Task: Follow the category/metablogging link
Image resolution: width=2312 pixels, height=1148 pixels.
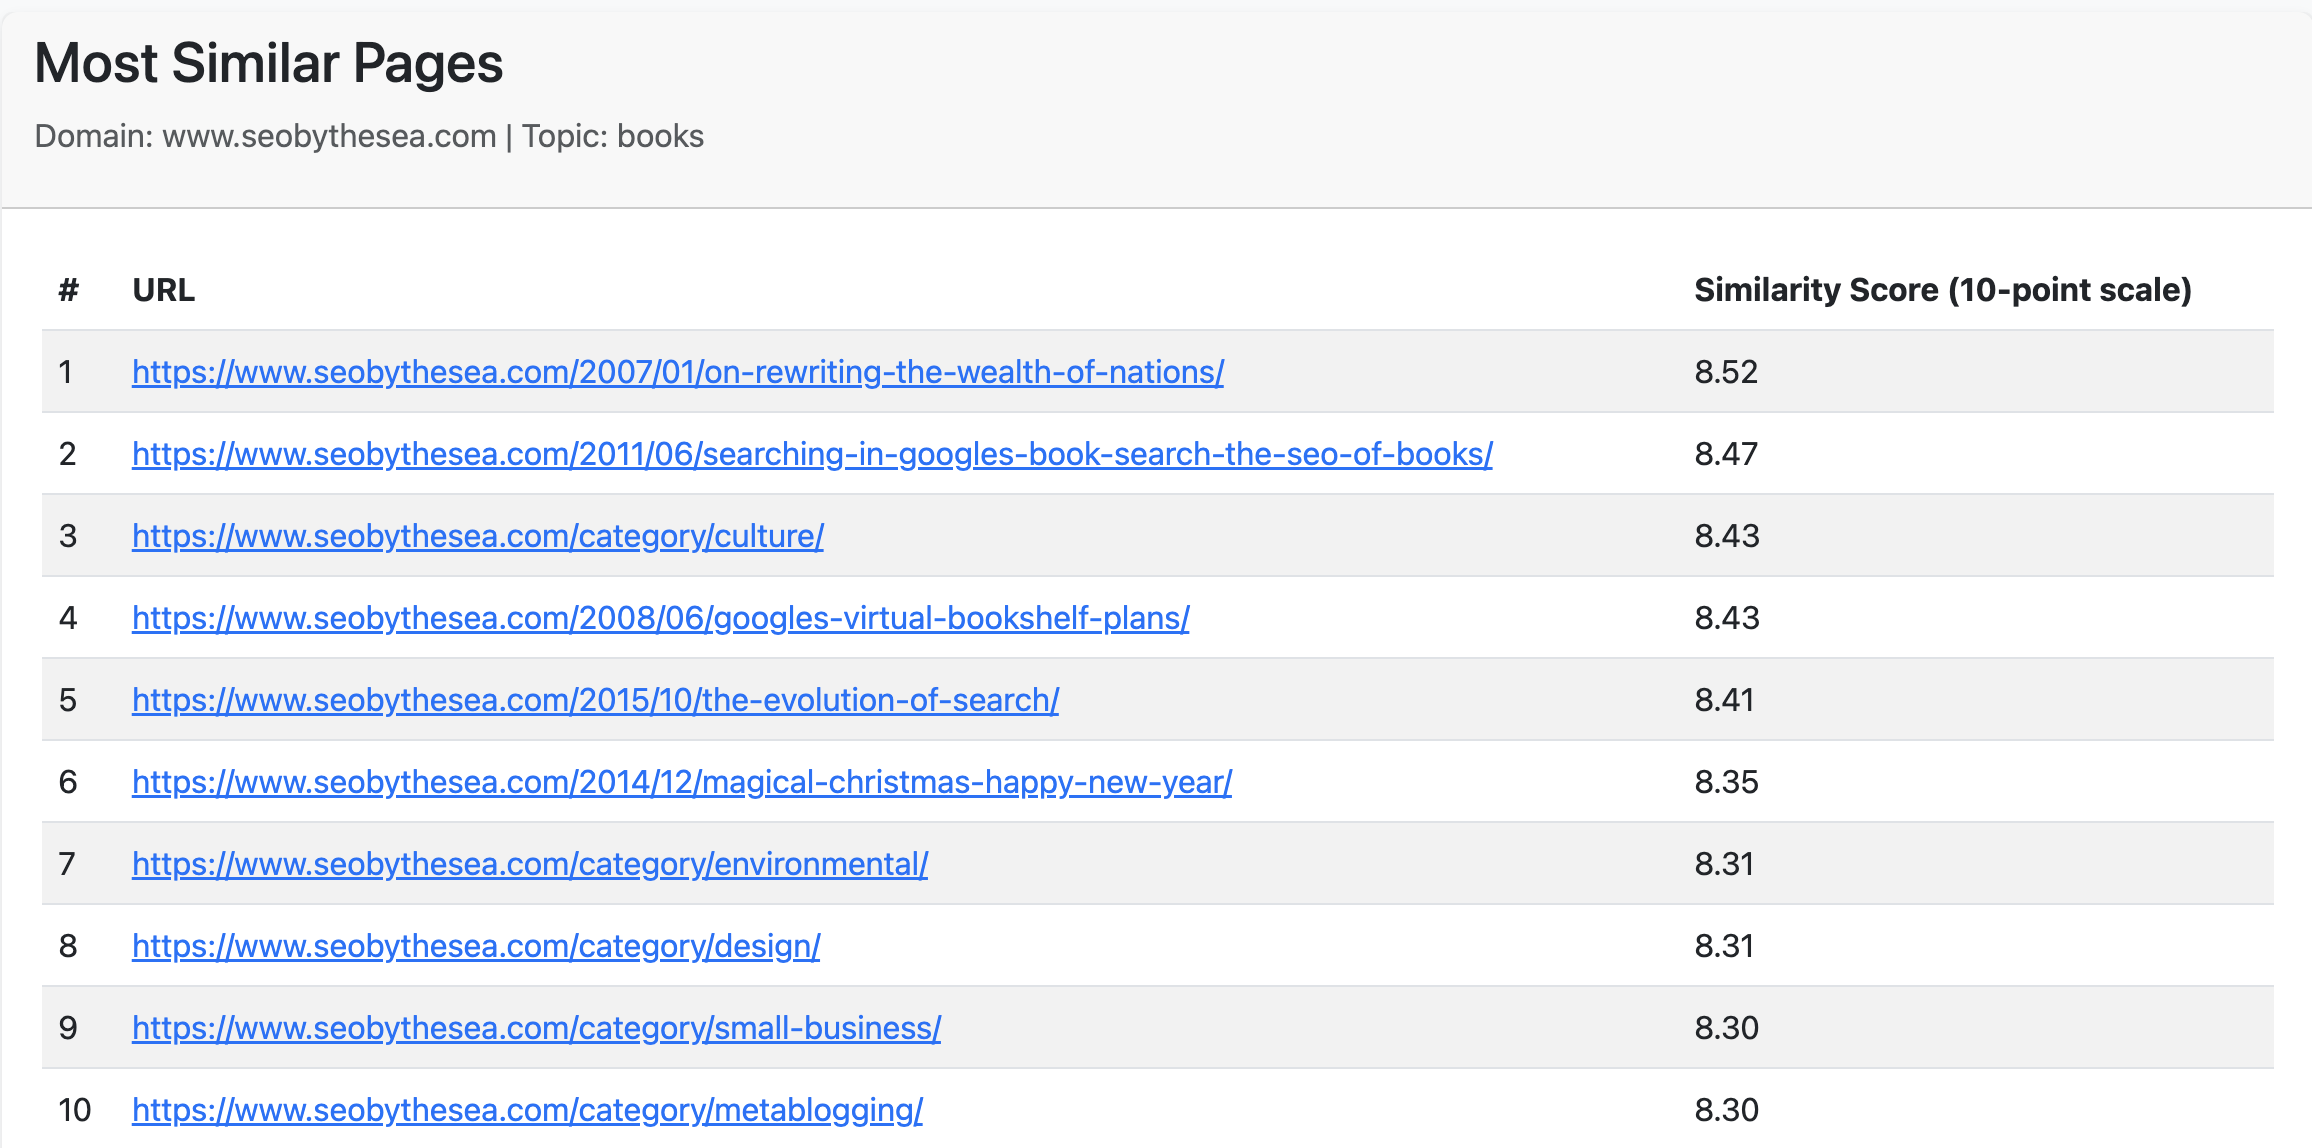Action: pos(527,1110)
